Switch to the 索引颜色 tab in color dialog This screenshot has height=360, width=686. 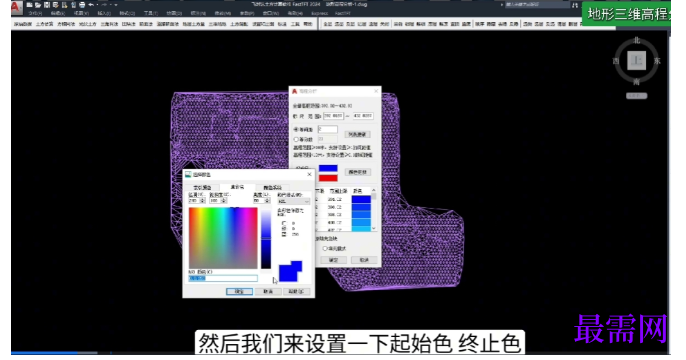tap(202, 187)
